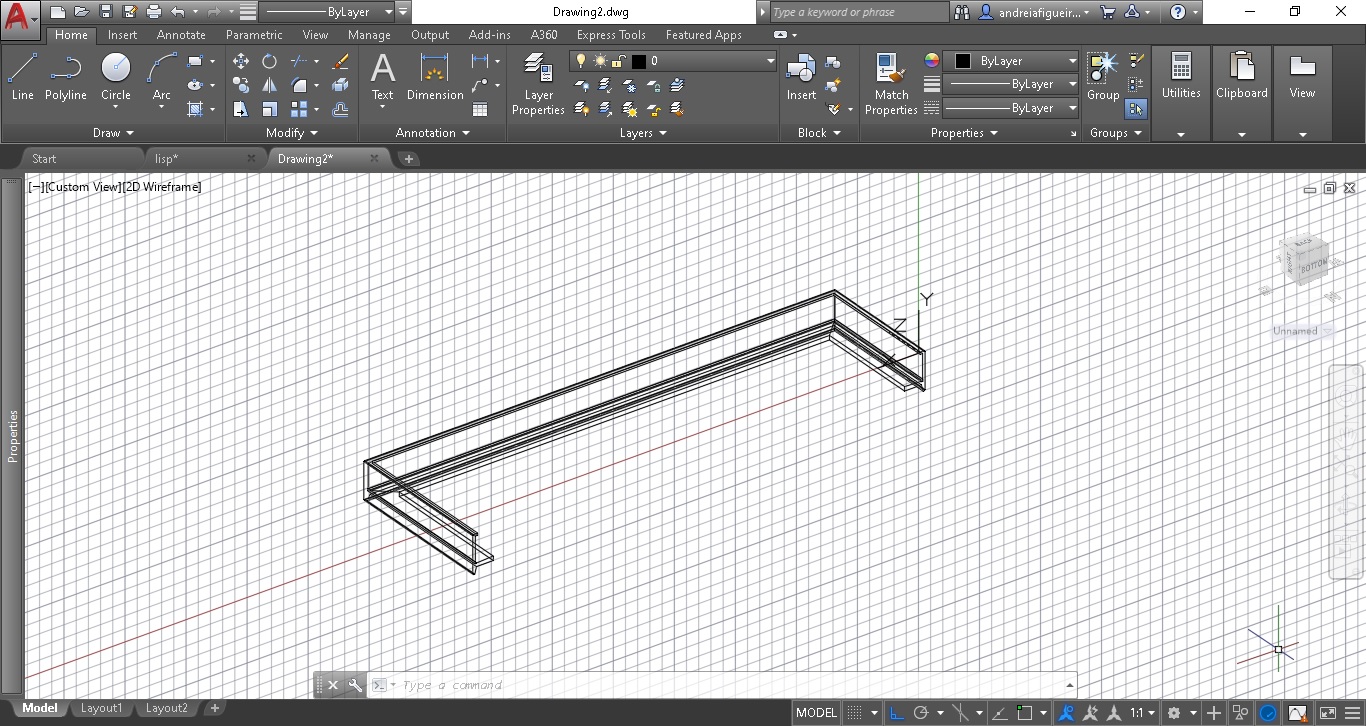Image resolution: width=1366 pixels, height=726 pixels.
Task: Toggle 2D Object Snap in status bar
Action: (x=1025, y=713)
